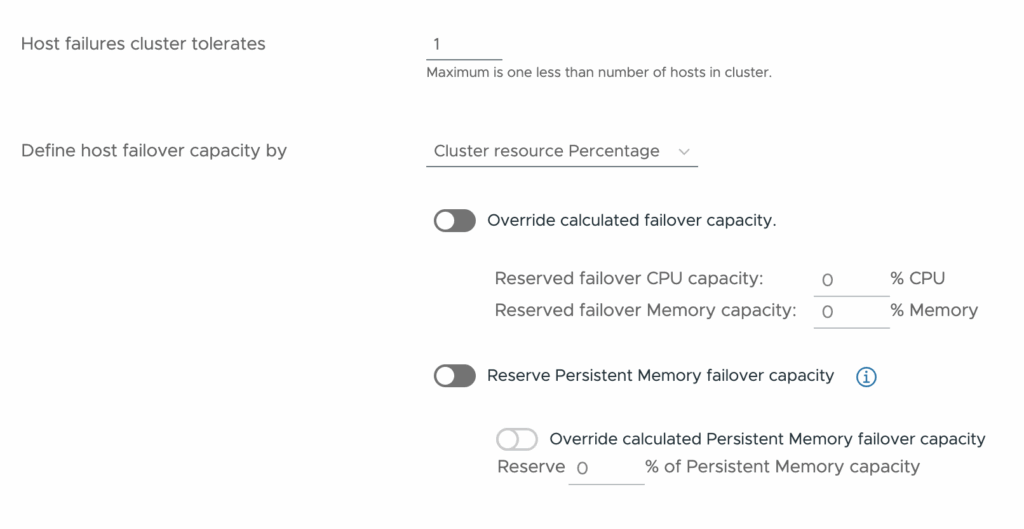Toggle Override calculated Persistent Memory failover capacity switch

517,439
